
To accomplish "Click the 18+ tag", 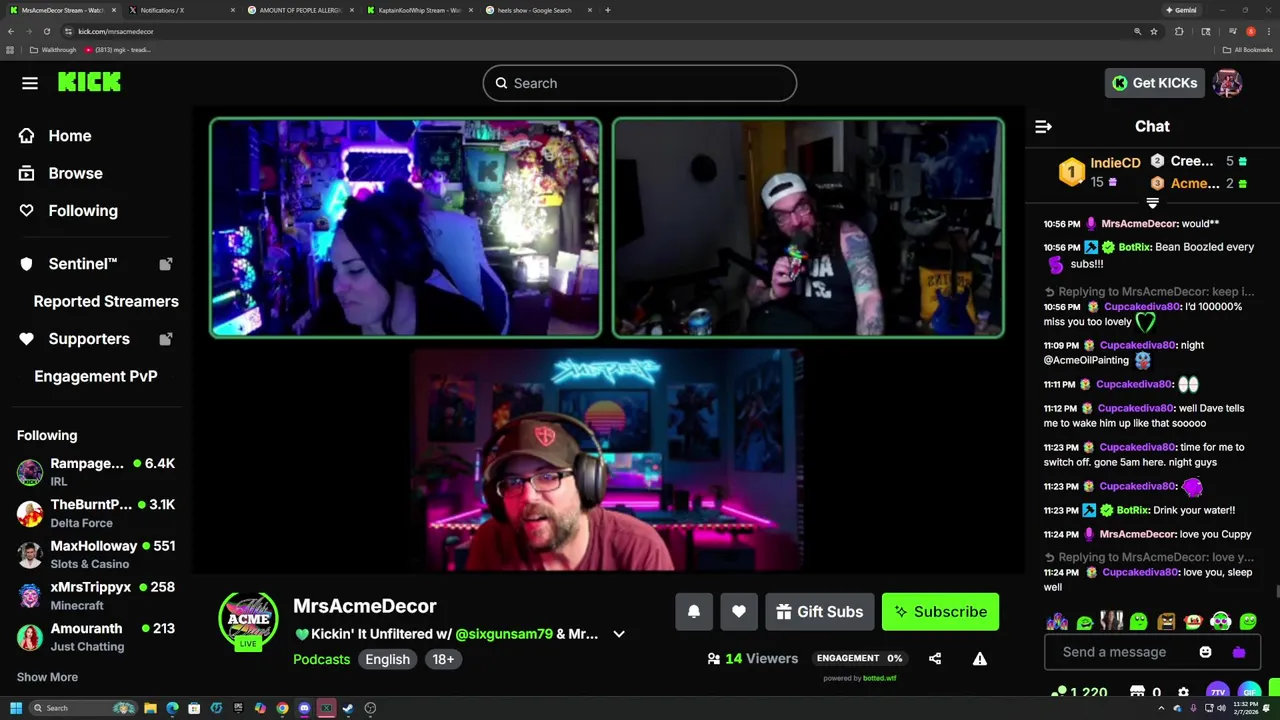I will coord(443,659).
